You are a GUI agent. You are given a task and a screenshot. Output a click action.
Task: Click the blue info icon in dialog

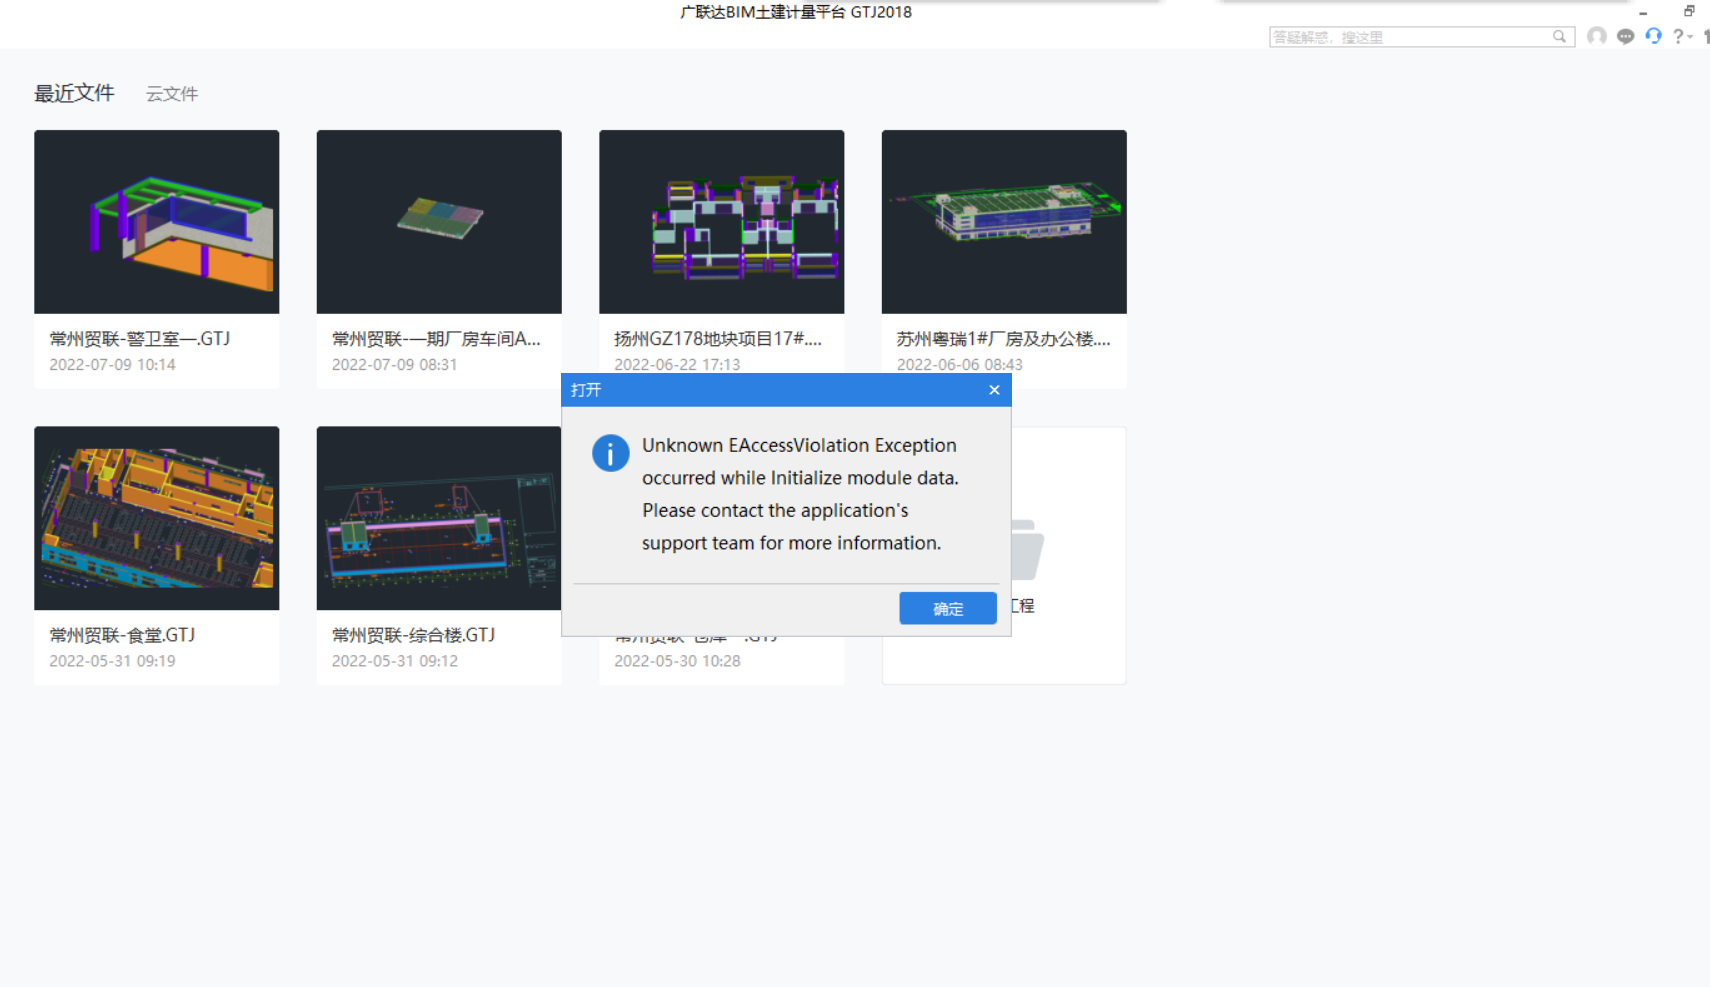tap(610, 453)
